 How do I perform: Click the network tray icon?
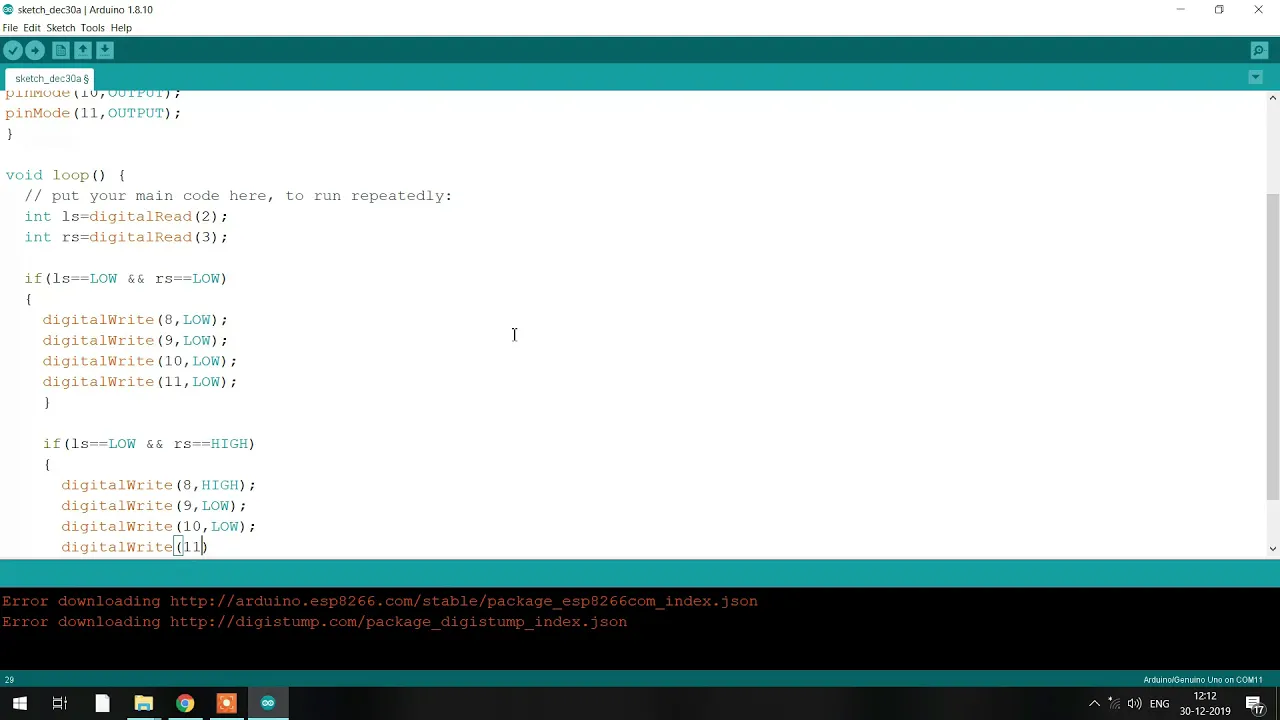(1114, 704)
